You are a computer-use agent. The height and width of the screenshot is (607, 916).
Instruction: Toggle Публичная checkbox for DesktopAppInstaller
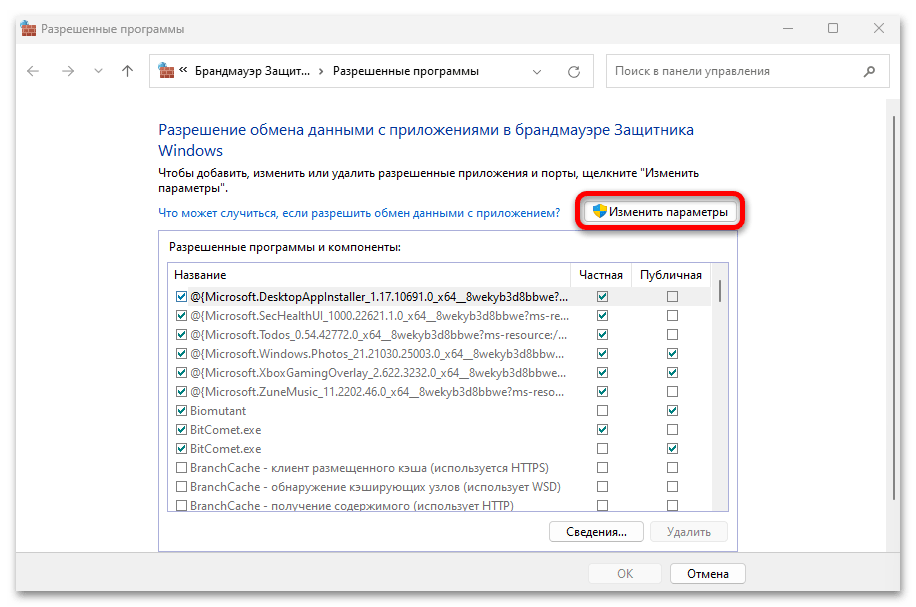pyautogui.click(x=672, y=297)
